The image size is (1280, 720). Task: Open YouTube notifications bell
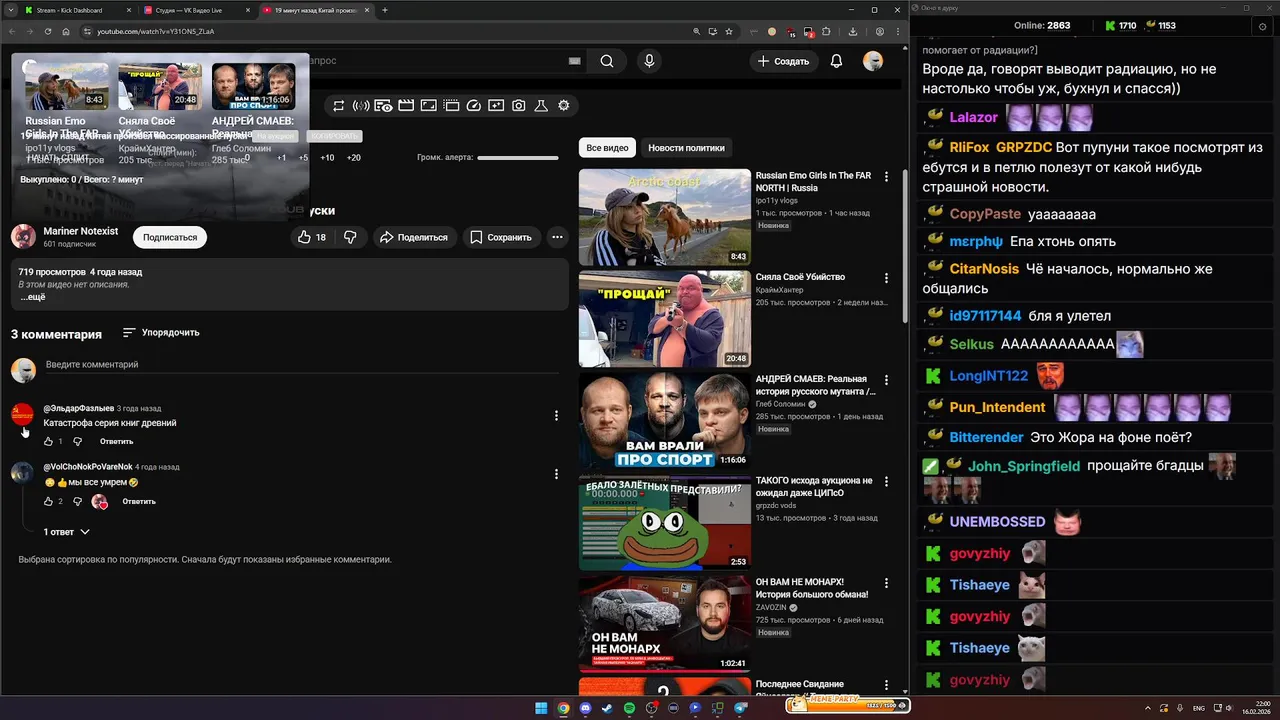836,61
